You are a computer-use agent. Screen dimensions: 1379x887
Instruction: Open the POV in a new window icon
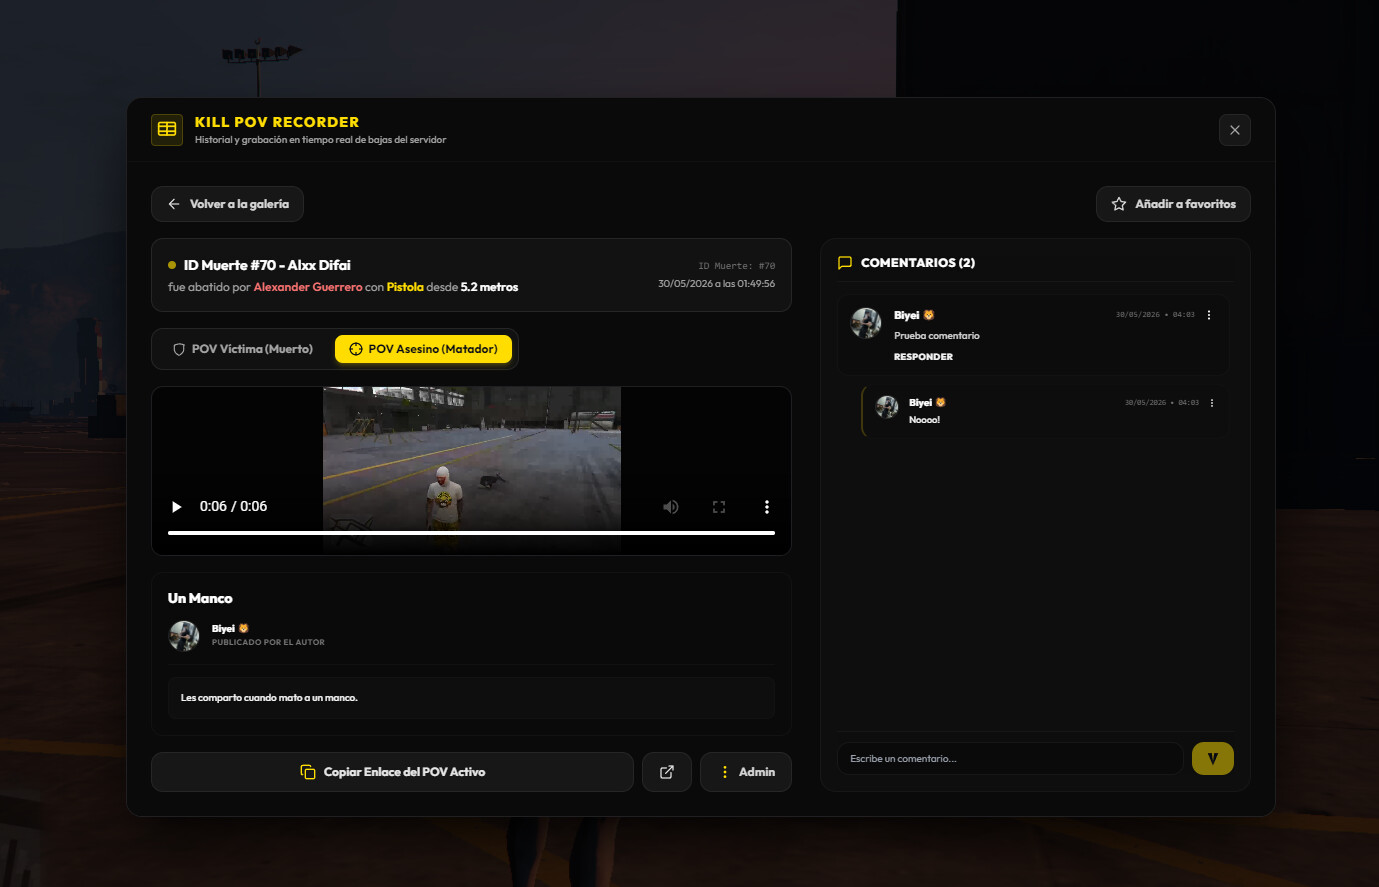667,772
